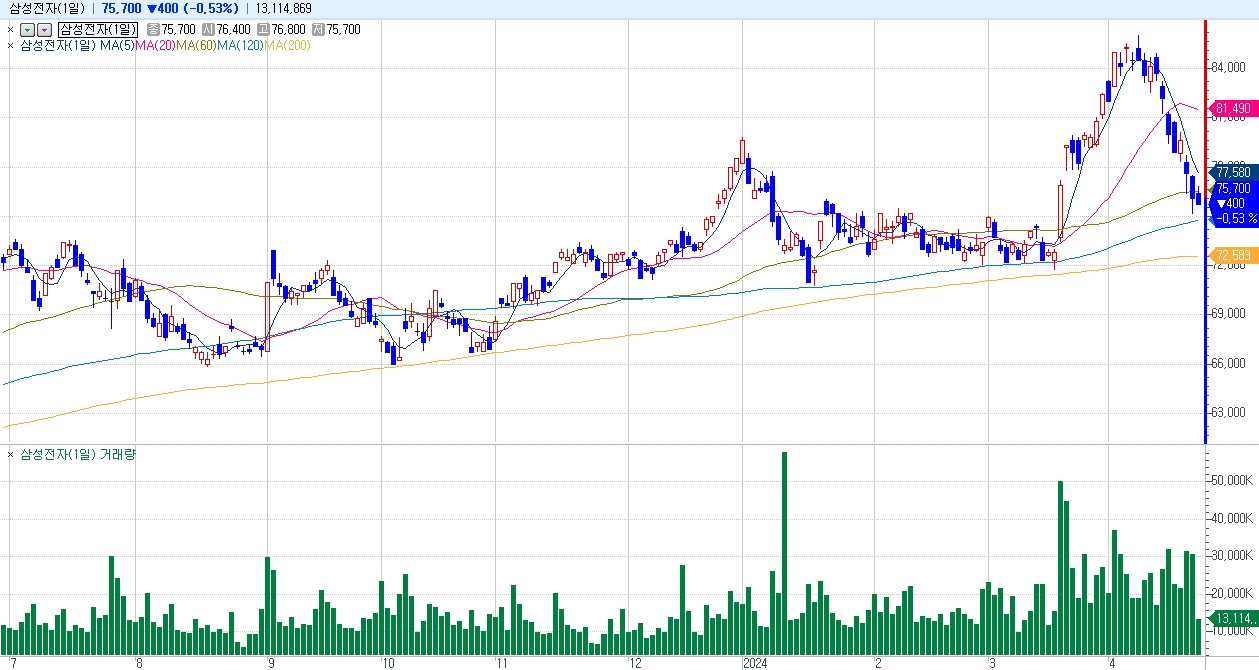The width and height of the screenshot is (1259, 670).
Task: Click the 종 closing price icon
Action: coord(153,29)
